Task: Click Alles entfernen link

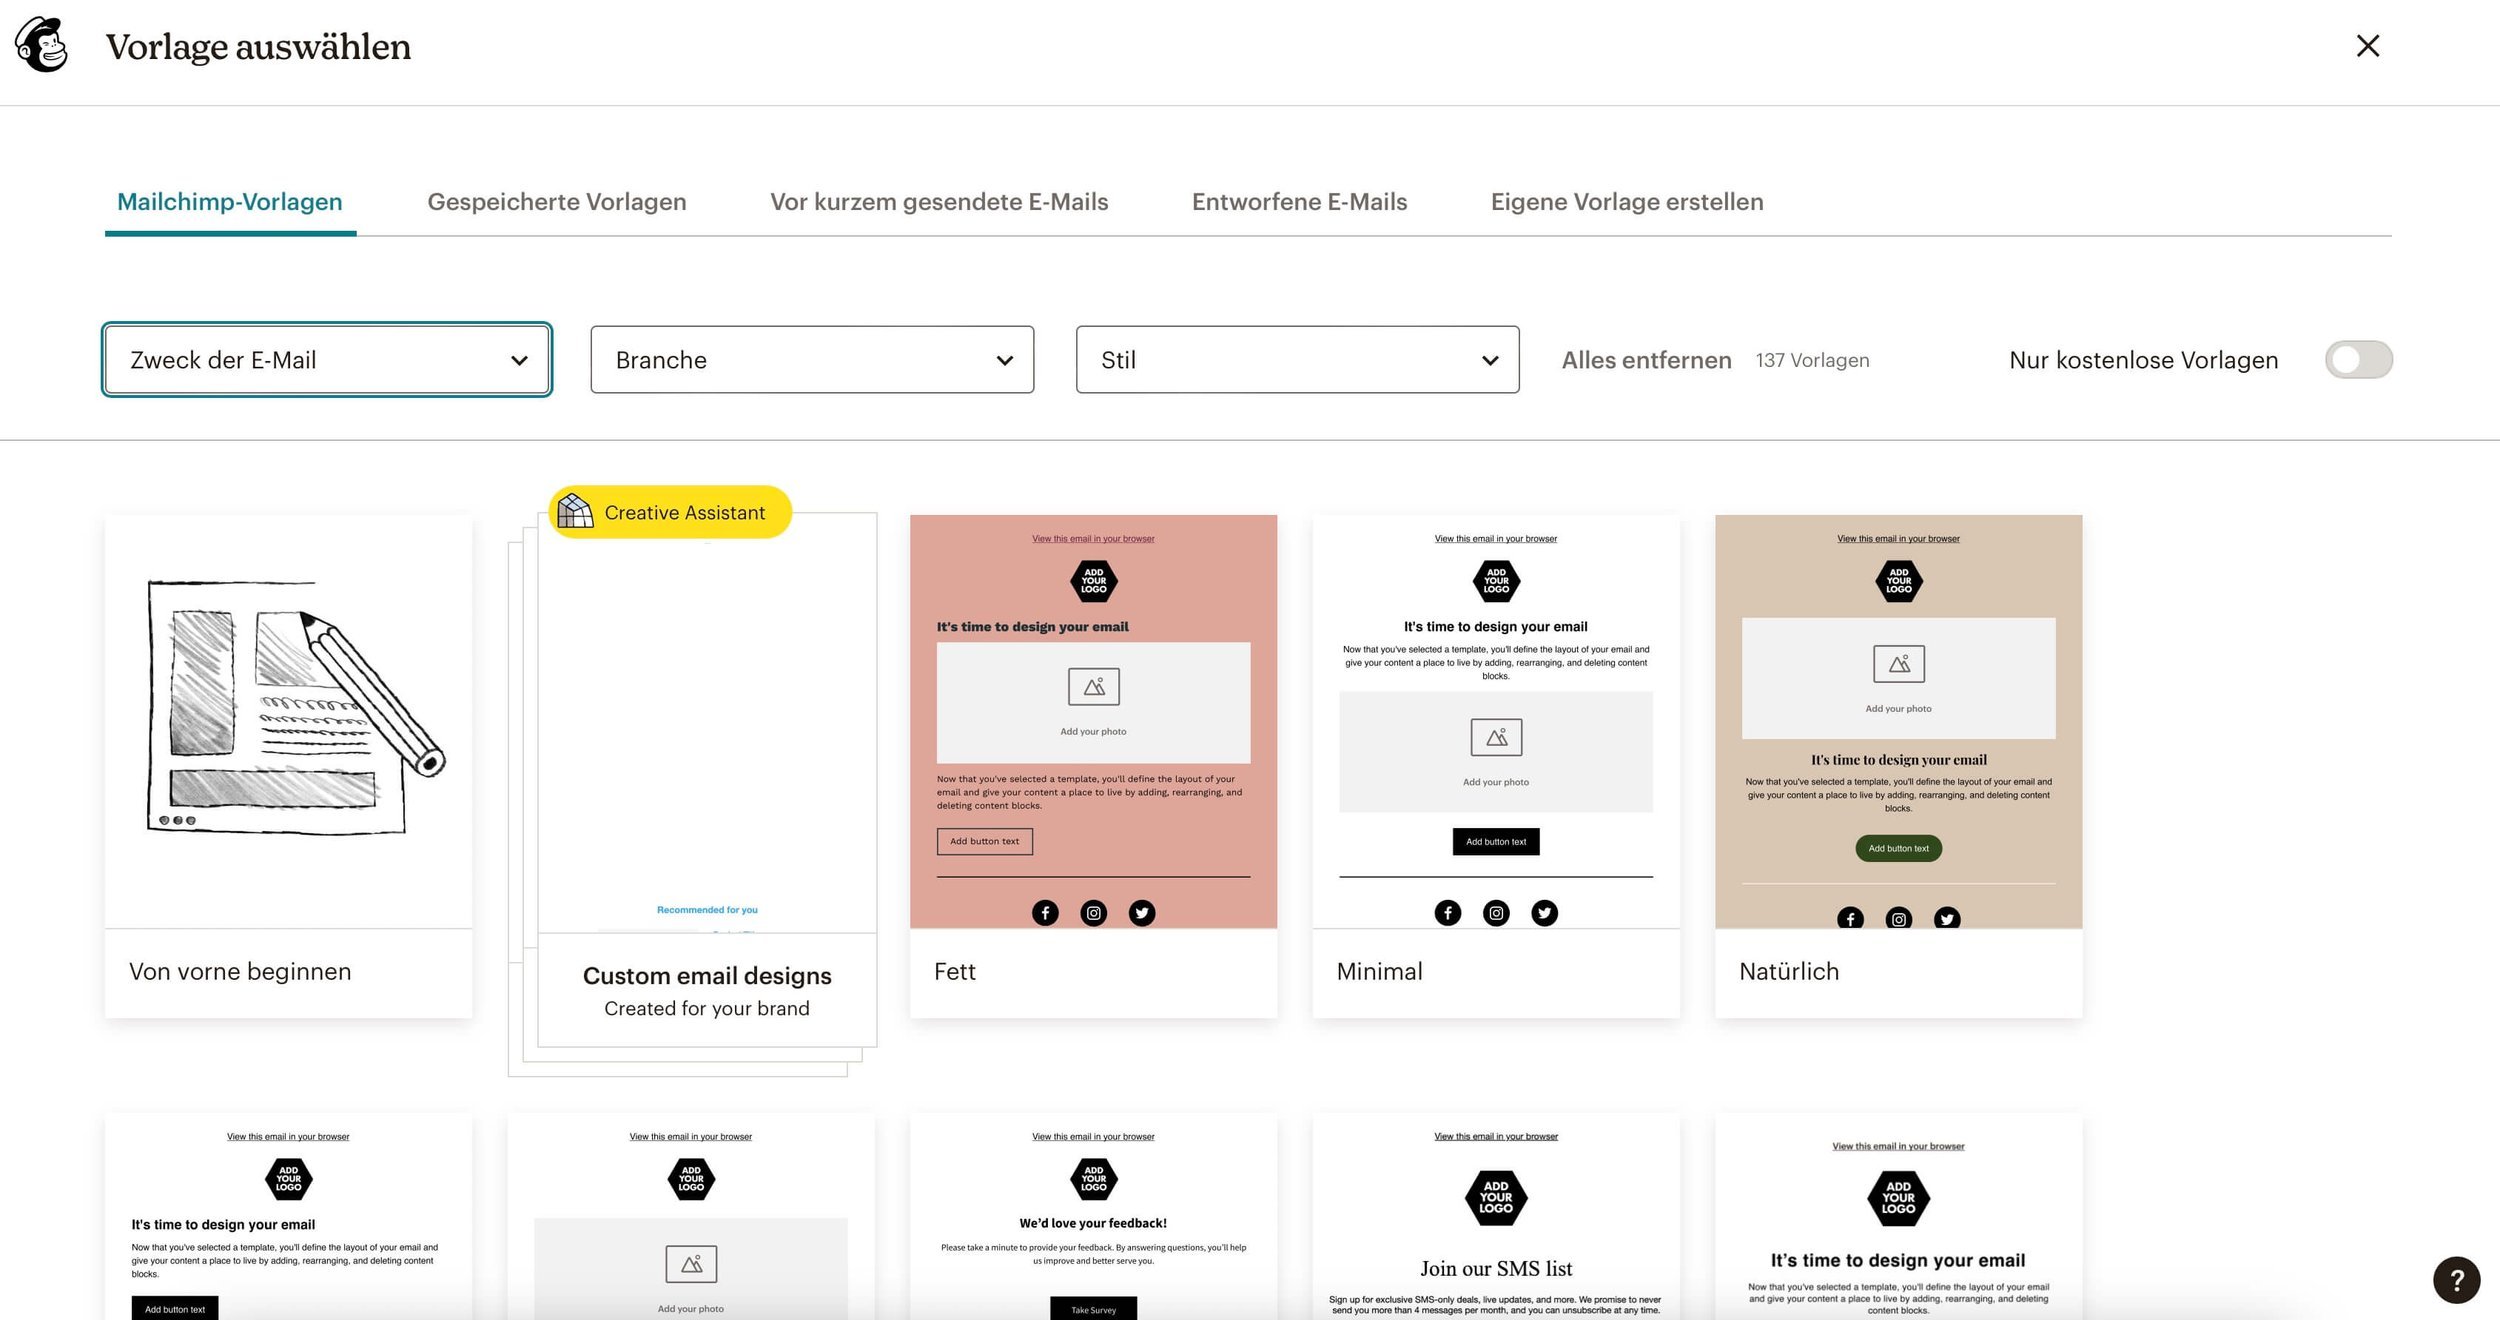Action: tap(1646, 360)
